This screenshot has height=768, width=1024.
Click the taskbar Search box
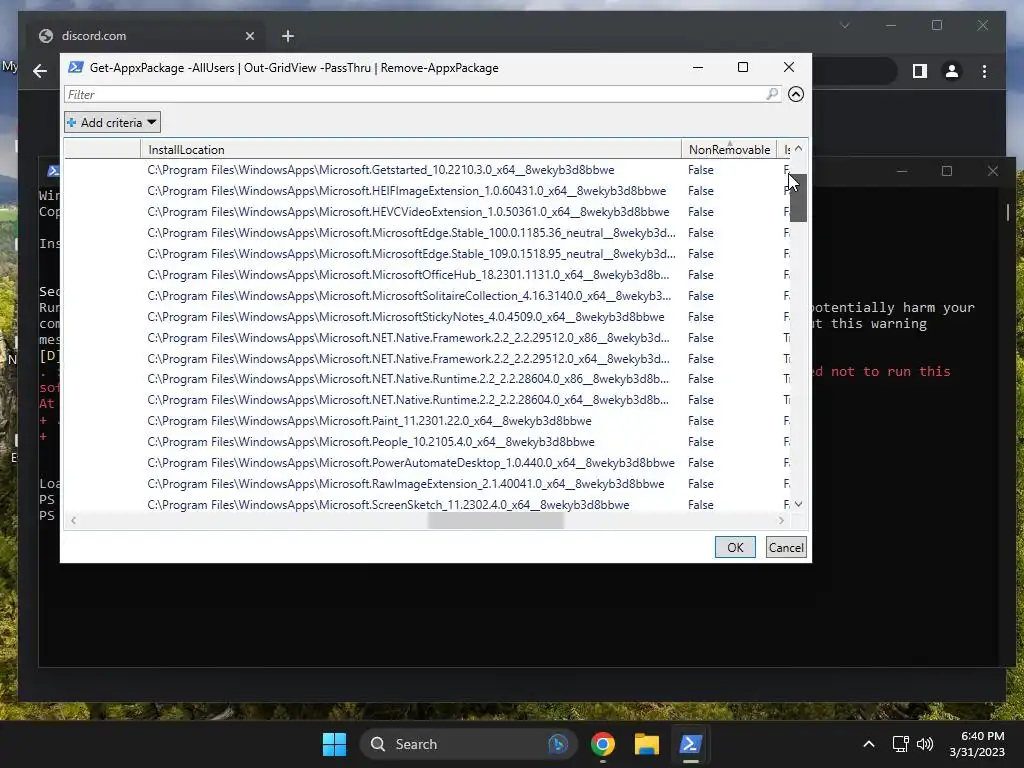click(x=468, y=744)
